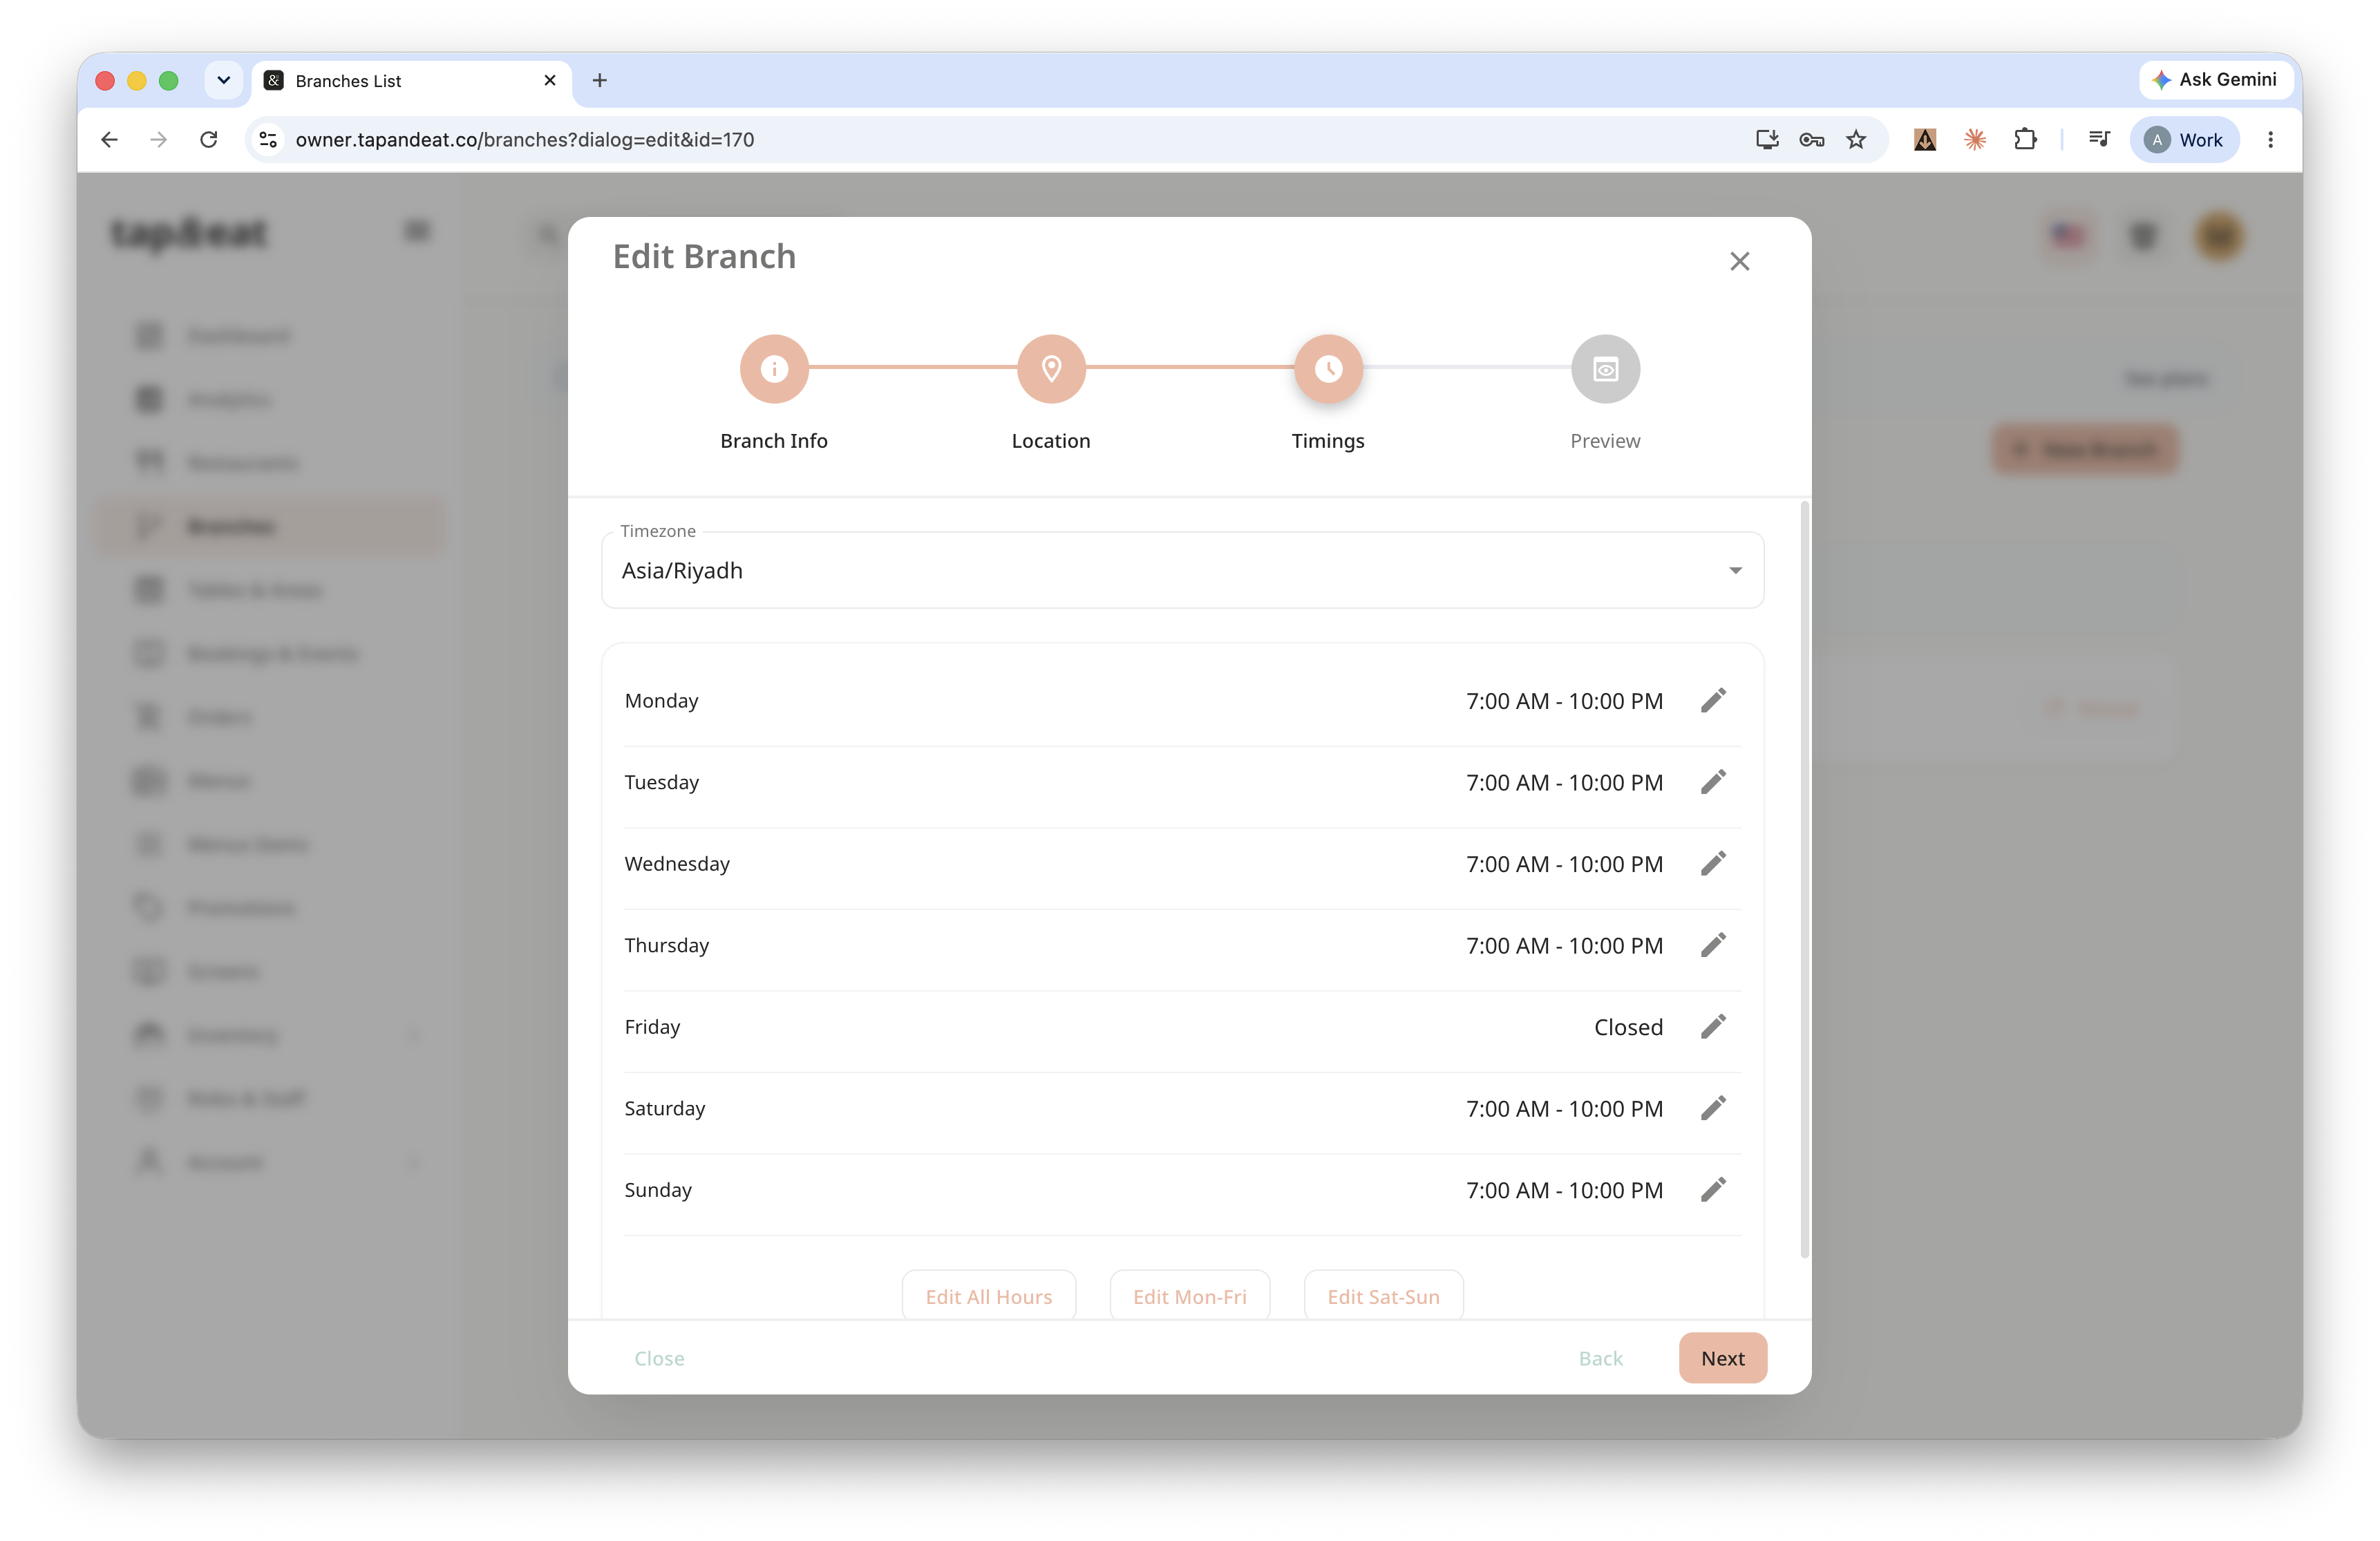The height and width of the screenshot is (1541, 2380).
Task: Select the Friday Closed status text
Action: click(x=1628, y=1027)
